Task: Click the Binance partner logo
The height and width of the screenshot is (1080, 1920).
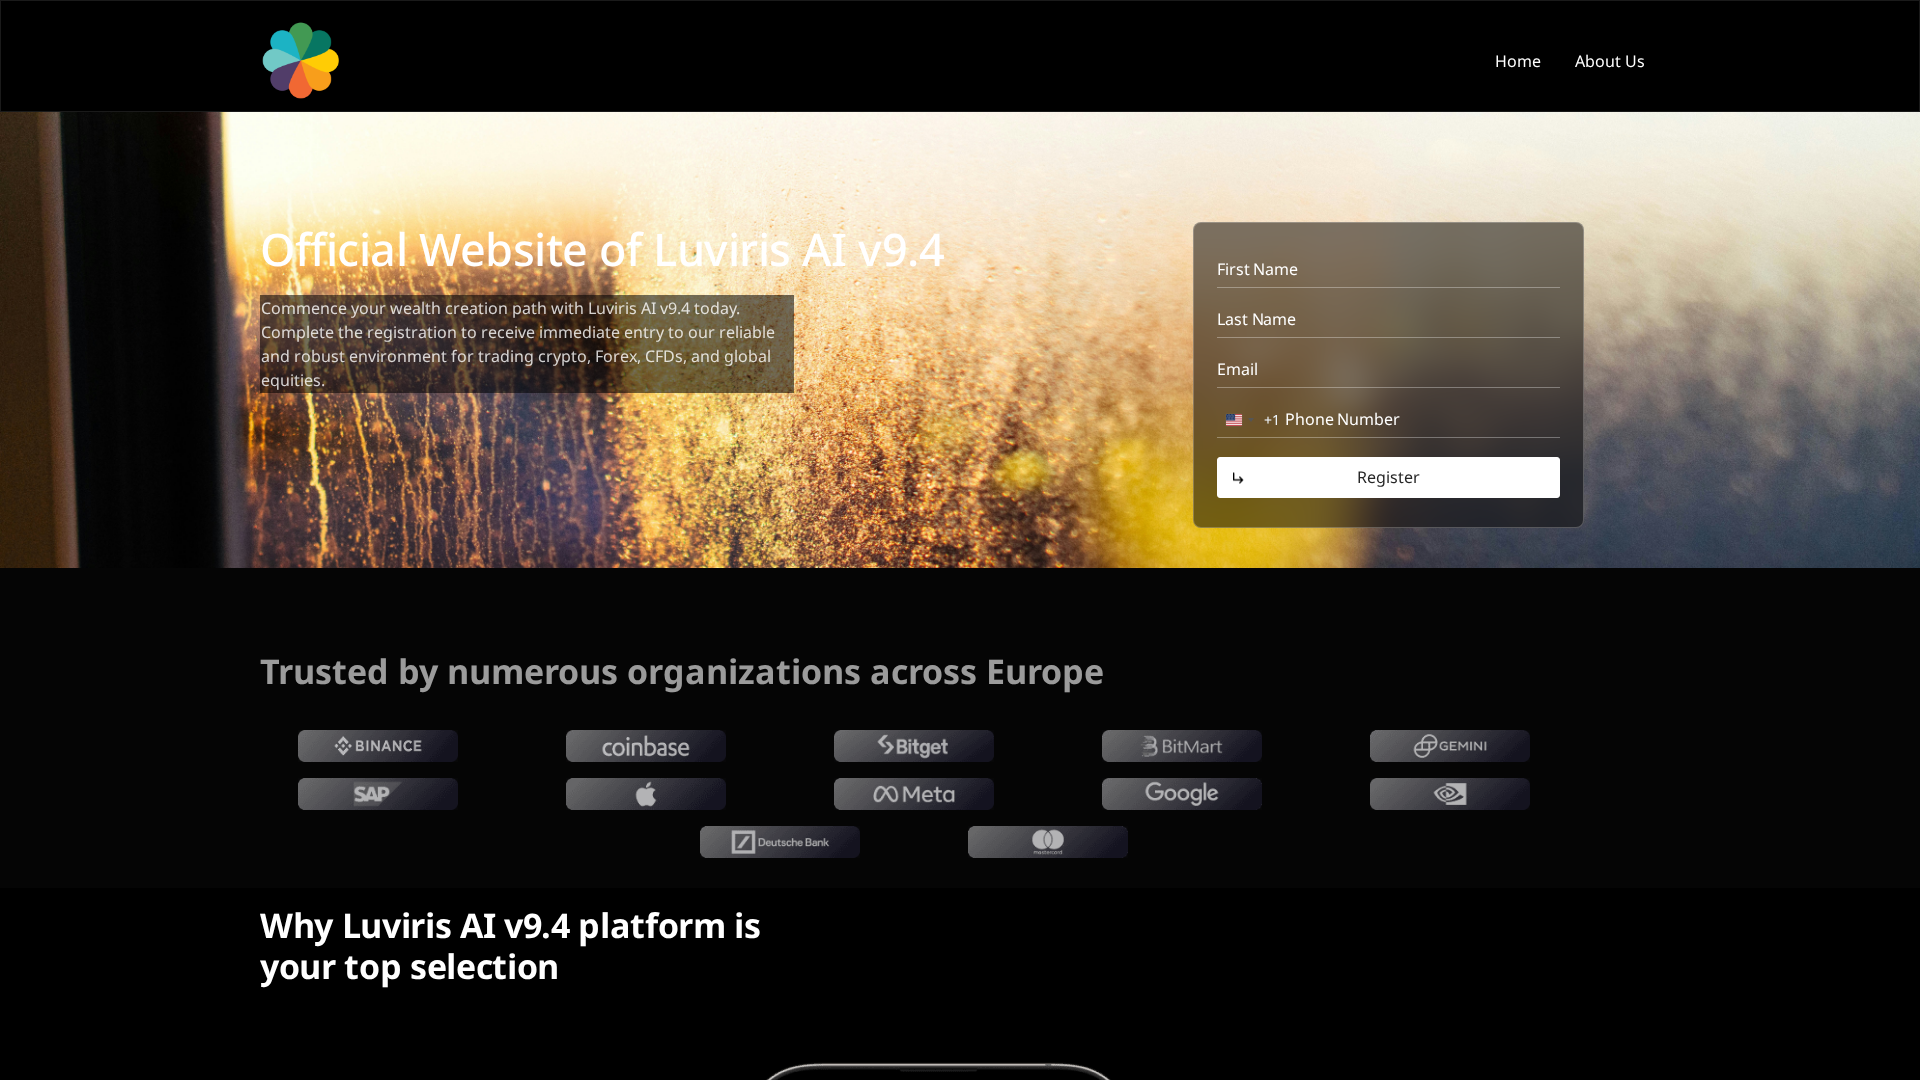Action: pyautogui.click(x=377, y=745)
